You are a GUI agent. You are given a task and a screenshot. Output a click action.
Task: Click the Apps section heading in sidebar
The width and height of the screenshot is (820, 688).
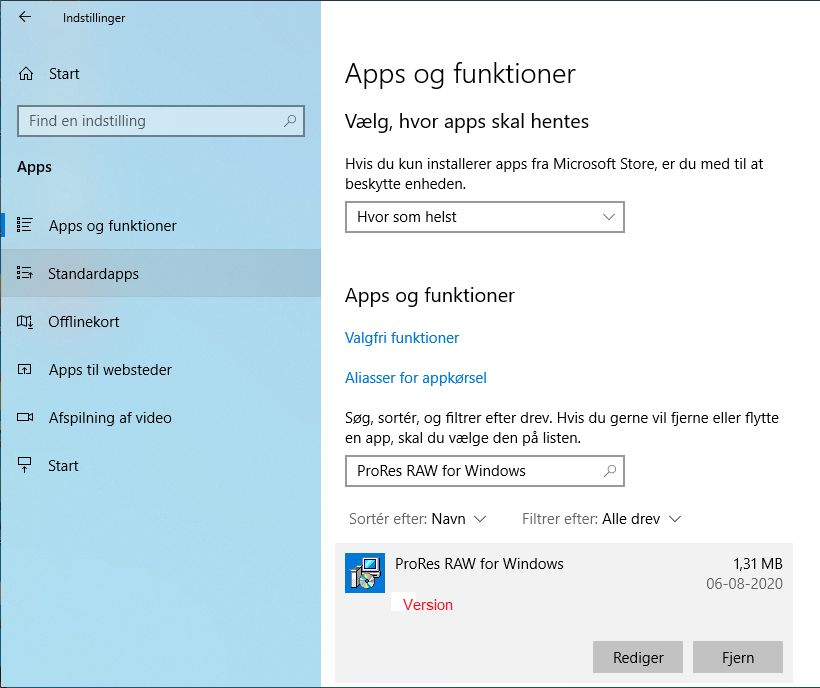click(x=34, y=167)
